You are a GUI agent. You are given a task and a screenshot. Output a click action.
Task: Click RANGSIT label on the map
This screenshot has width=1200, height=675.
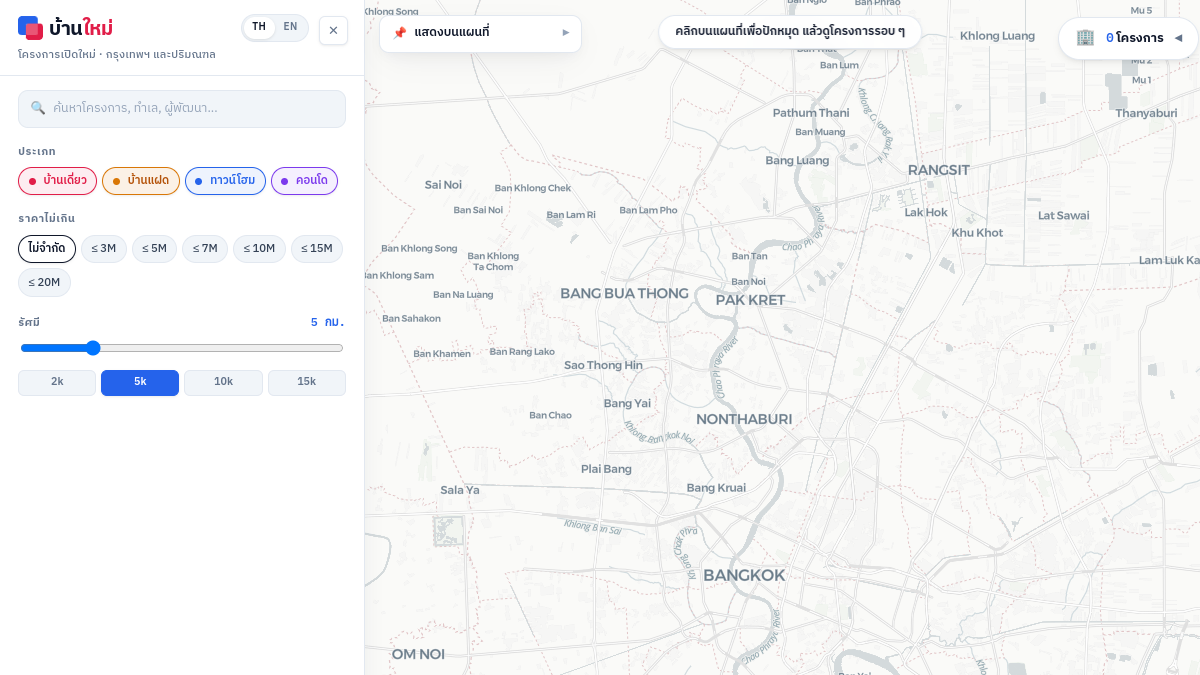pos(938,170)
